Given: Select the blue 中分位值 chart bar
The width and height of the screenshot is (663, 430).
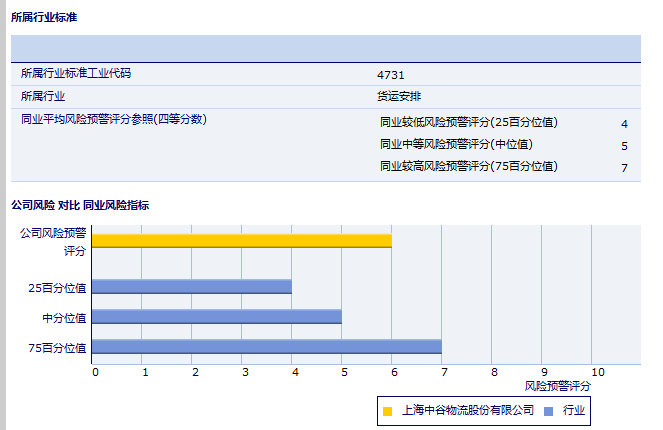Looking at the screenshot, I should click(x=216, y=317).
